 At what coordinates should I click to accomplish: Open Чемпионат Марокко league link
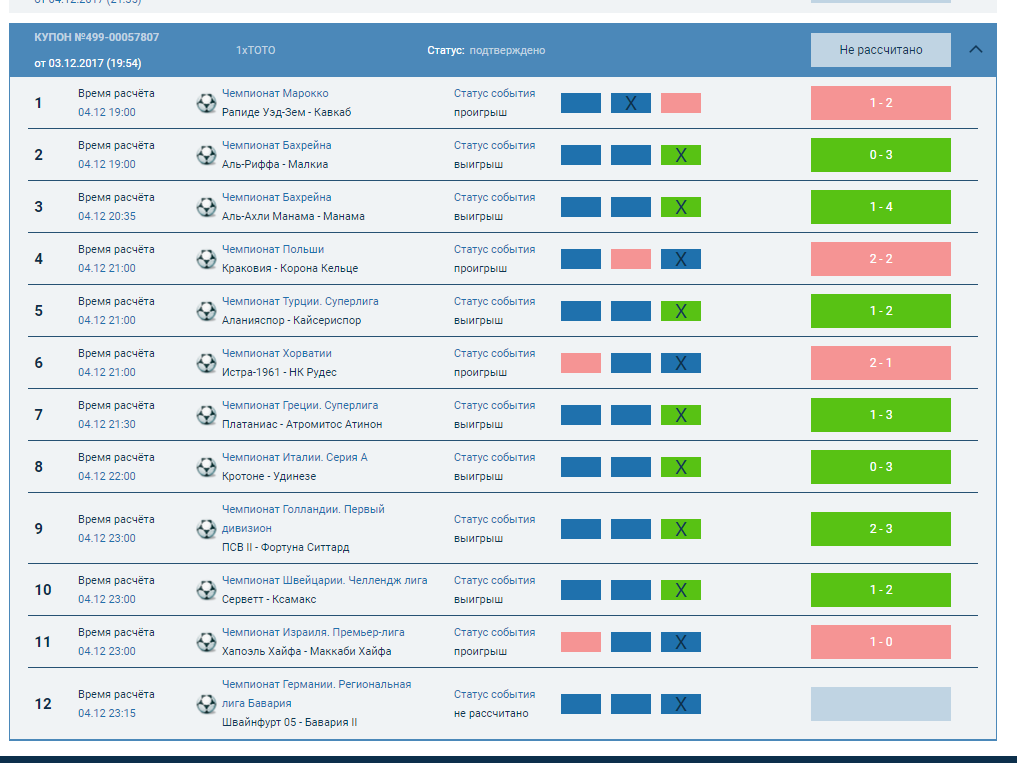coord(275,93)
